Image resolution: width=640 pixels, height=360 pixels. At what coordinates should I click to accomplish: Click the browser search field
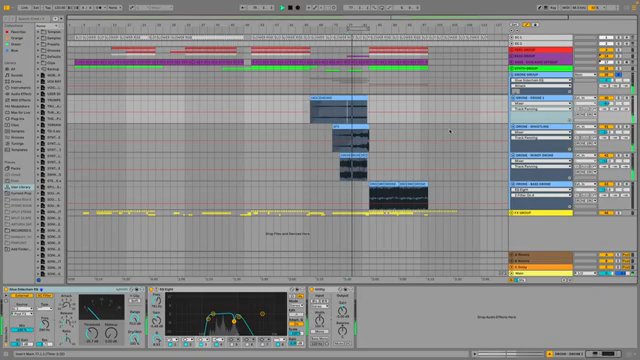coord(34,19)
